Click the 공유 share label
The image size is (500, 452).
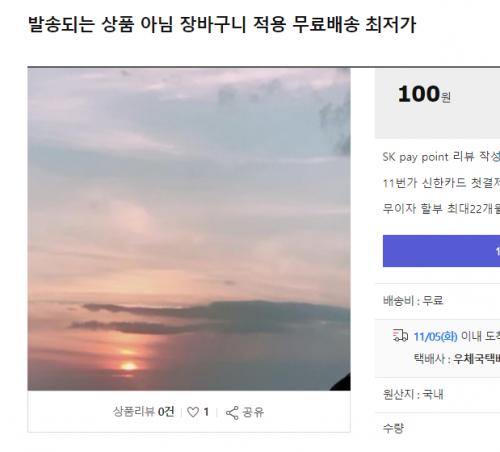(x=253, y=412)
